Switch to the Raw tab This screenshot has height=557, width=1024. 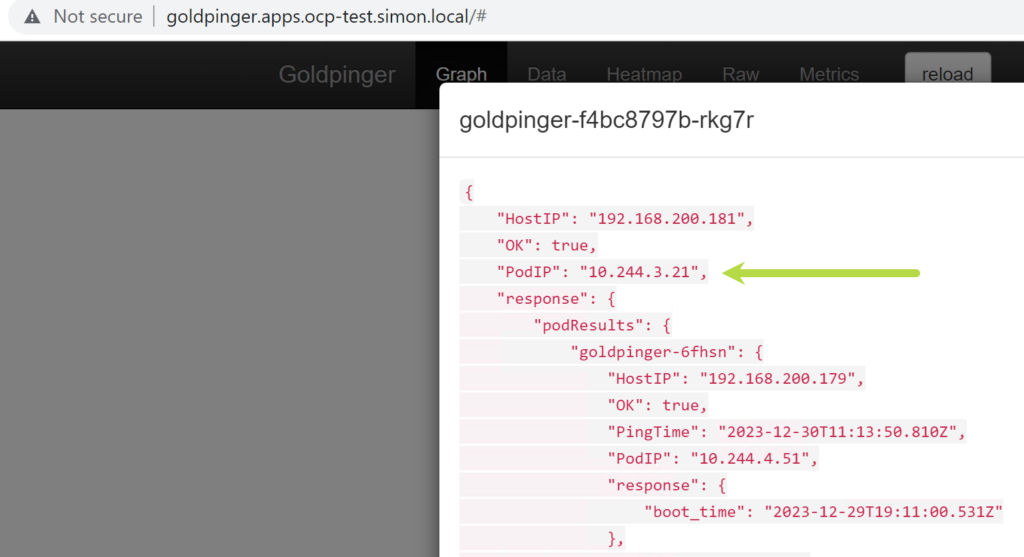(741, 74)
